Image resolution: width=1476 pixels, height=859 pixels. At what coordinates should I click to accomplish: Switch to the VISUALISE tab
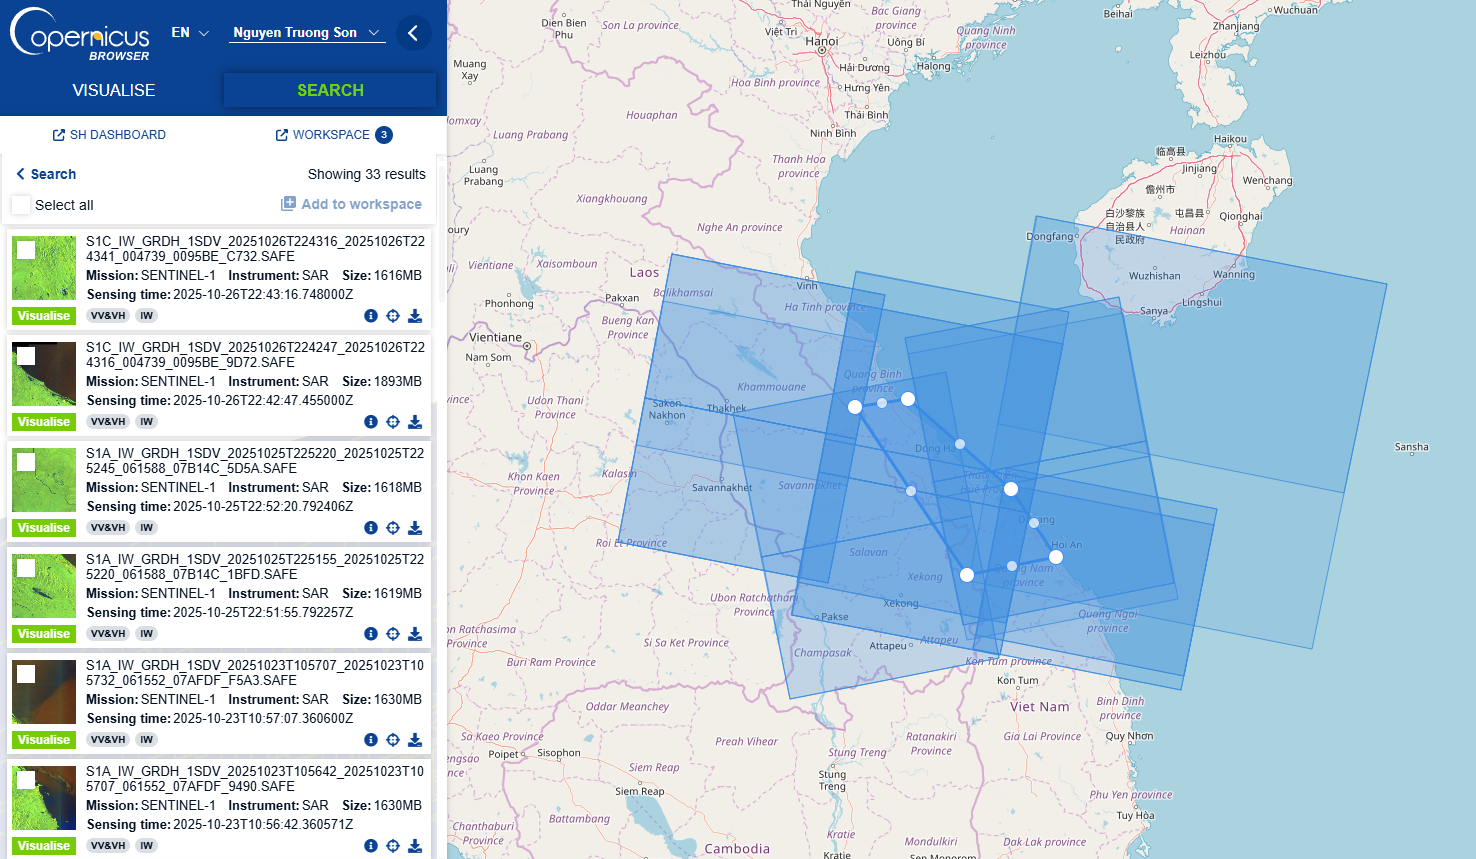113,90
